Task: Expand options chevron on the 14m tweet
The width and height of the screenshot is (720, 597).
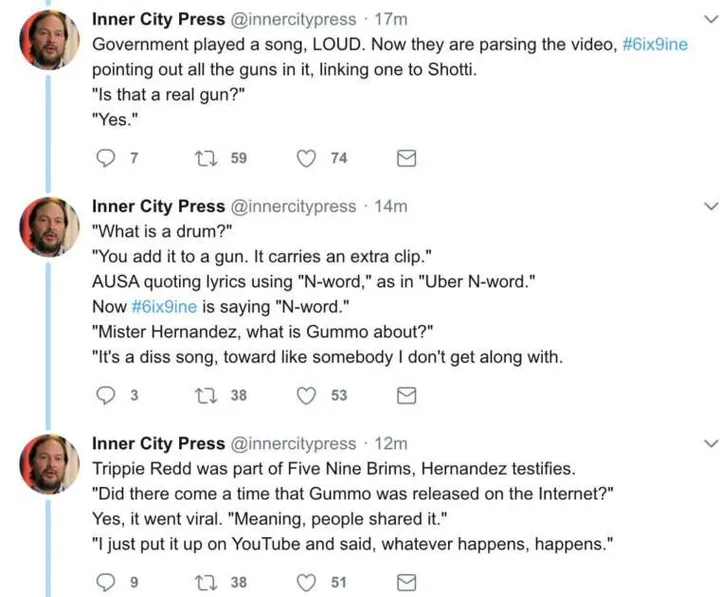Action: point(711,207)
